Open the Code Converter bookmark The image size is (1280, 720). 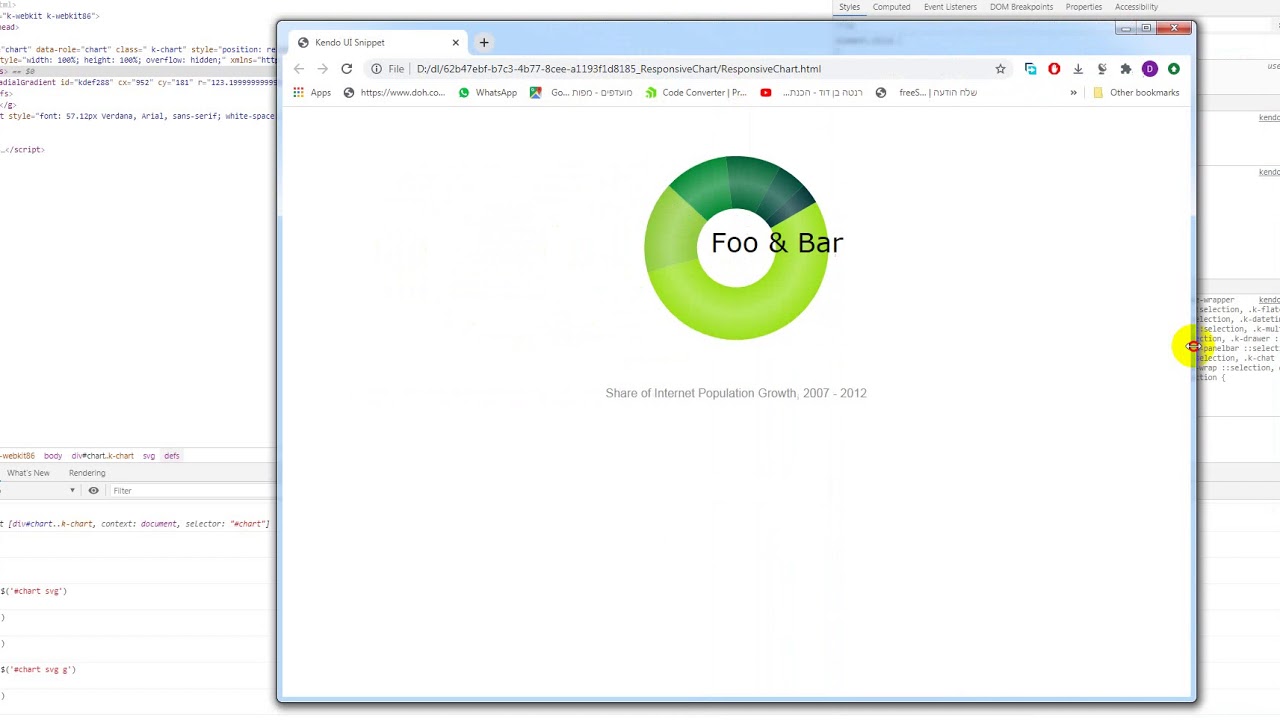coord(696,93)
